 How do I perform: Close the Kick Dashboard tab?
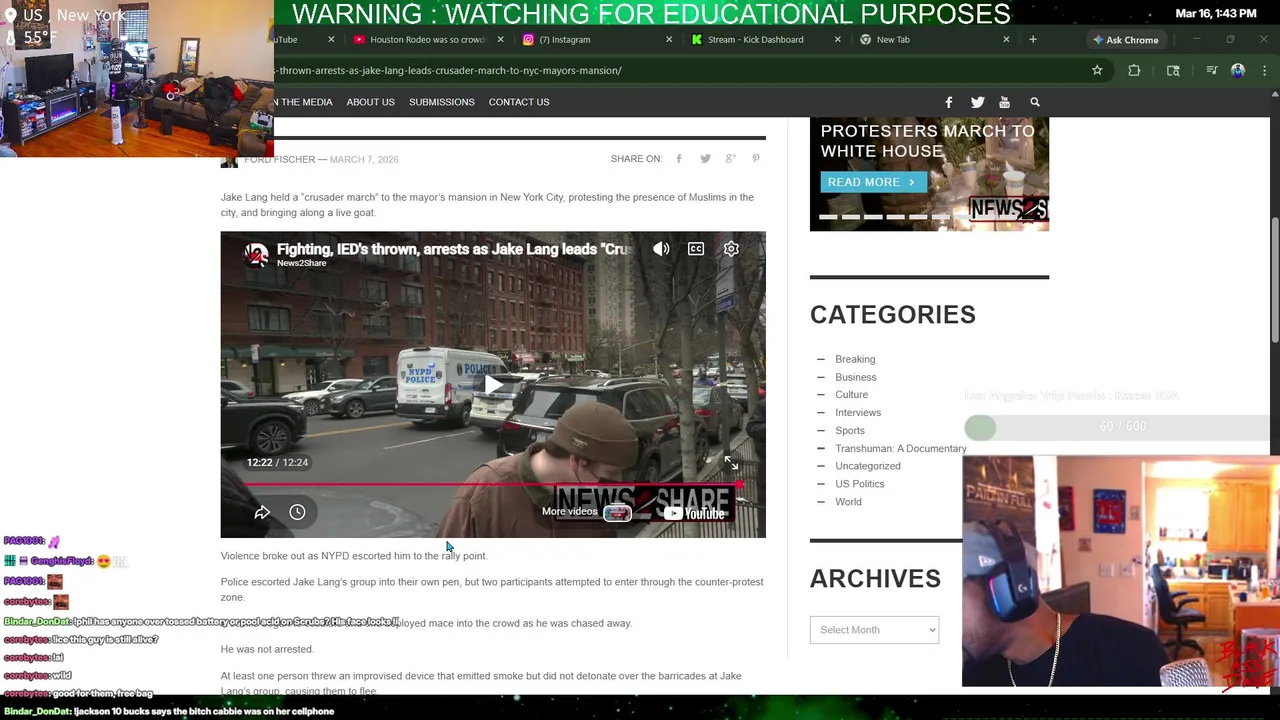coord(838,40)
